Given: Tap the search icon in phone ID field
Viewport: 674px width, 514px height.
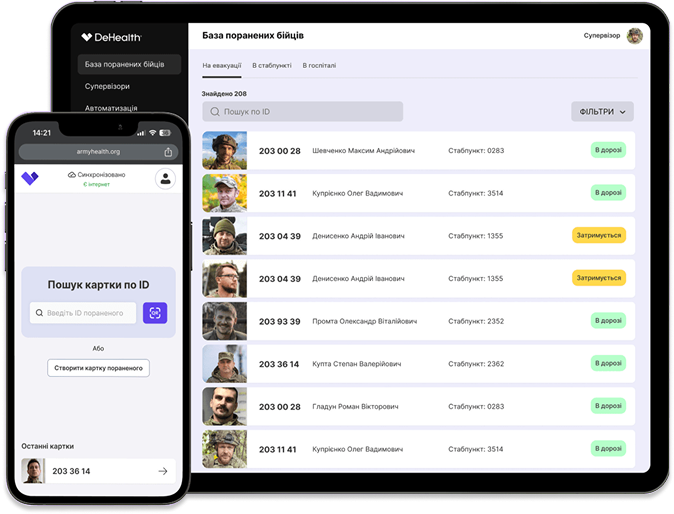Looking at the screenshot, I should [39, 313].
